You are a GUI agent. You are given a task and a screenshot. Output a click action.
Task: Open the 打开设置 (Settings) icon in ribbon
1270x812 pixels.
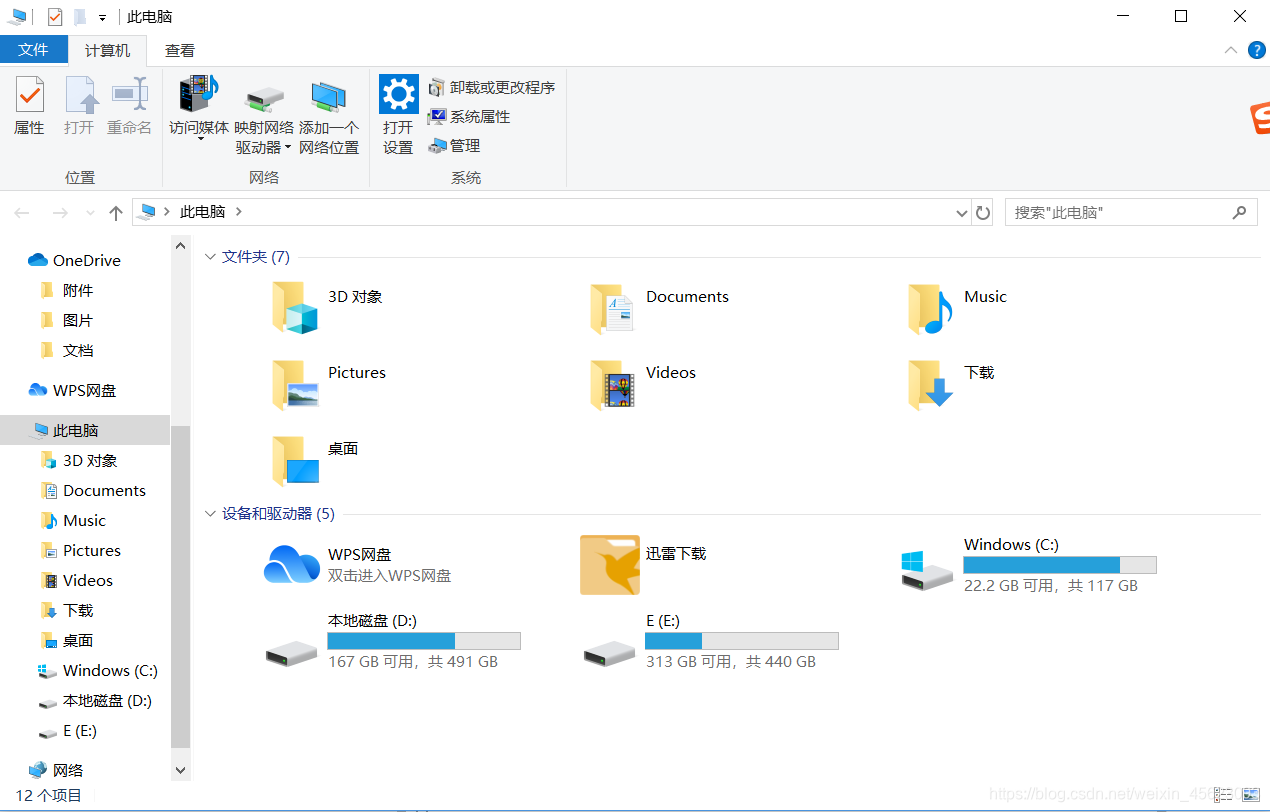398,110
